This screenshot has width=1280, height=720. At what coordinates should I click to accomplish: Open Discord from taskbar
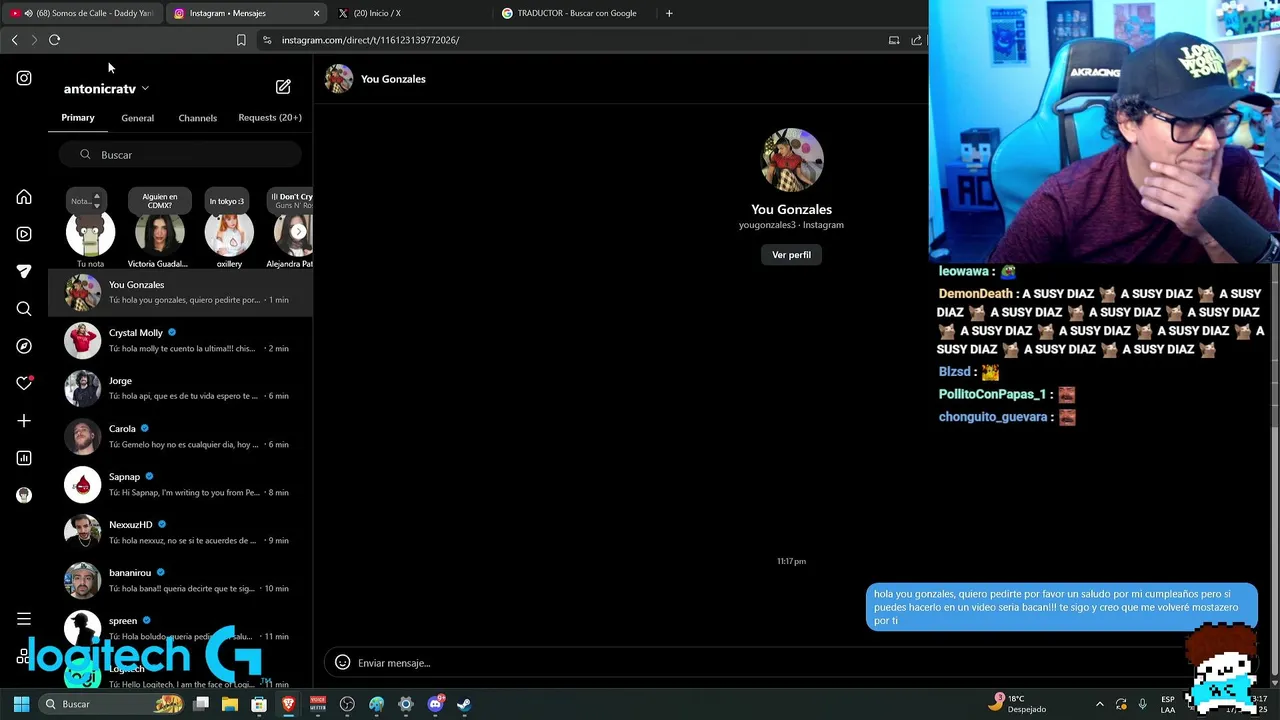(435, 704)
